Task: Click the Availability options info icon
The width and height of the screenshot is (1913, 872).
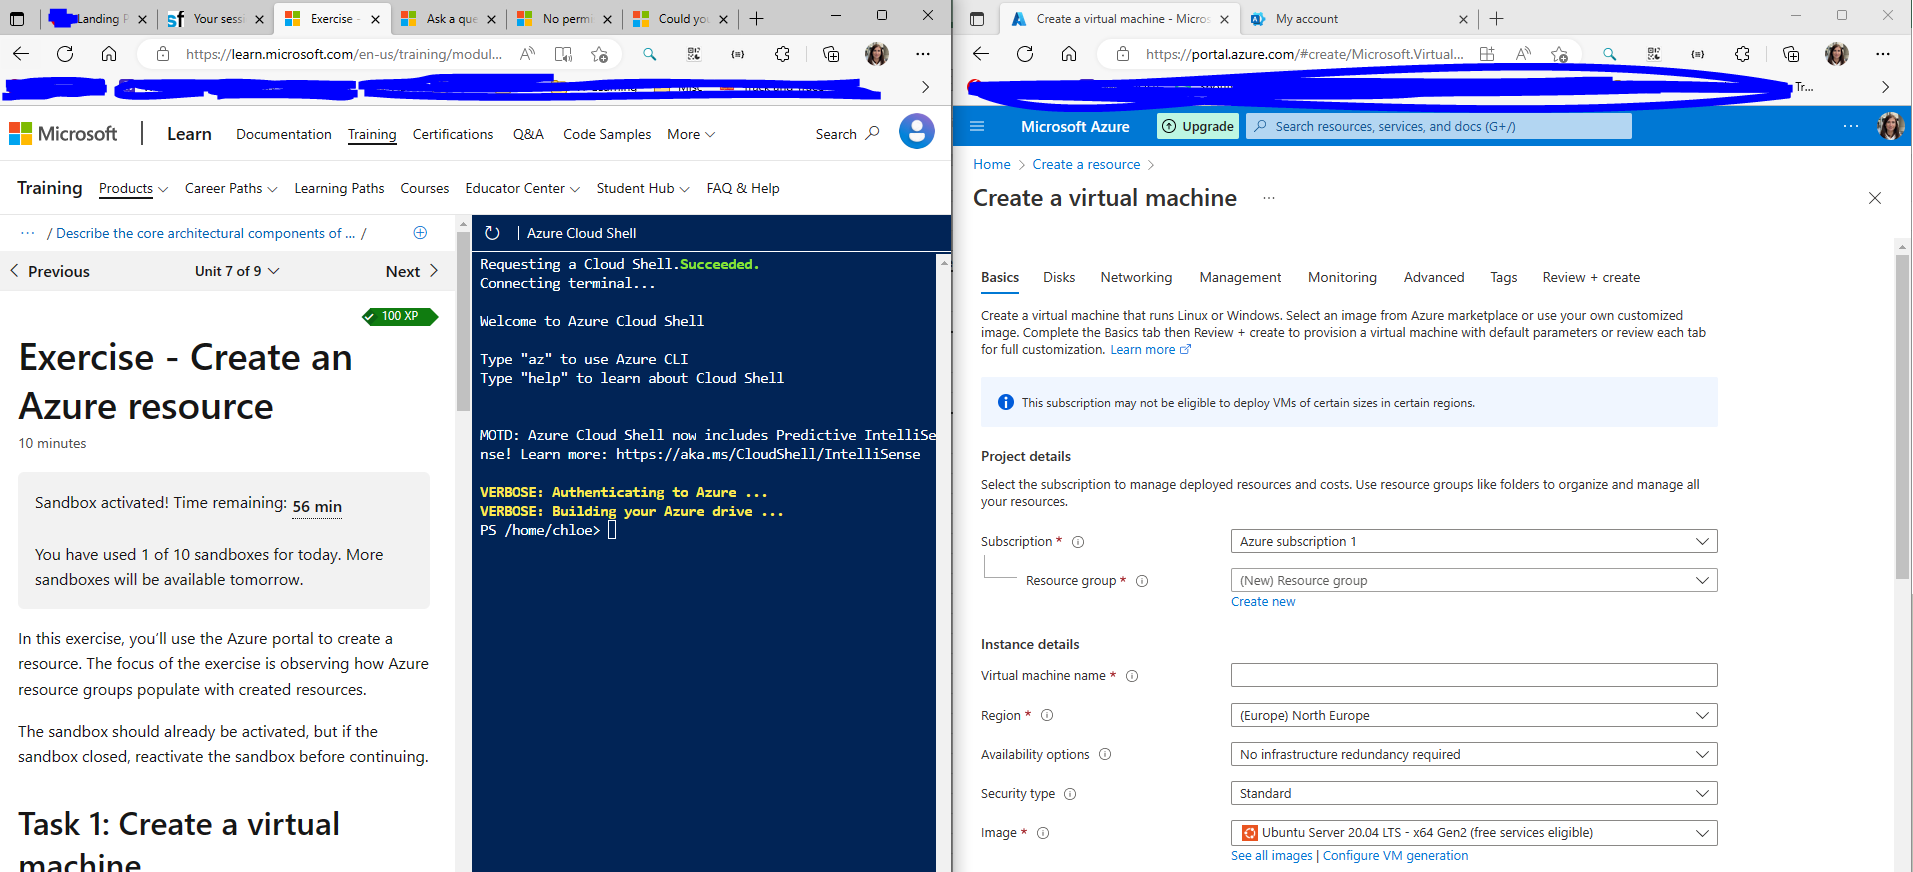Action: [1105, 754]
